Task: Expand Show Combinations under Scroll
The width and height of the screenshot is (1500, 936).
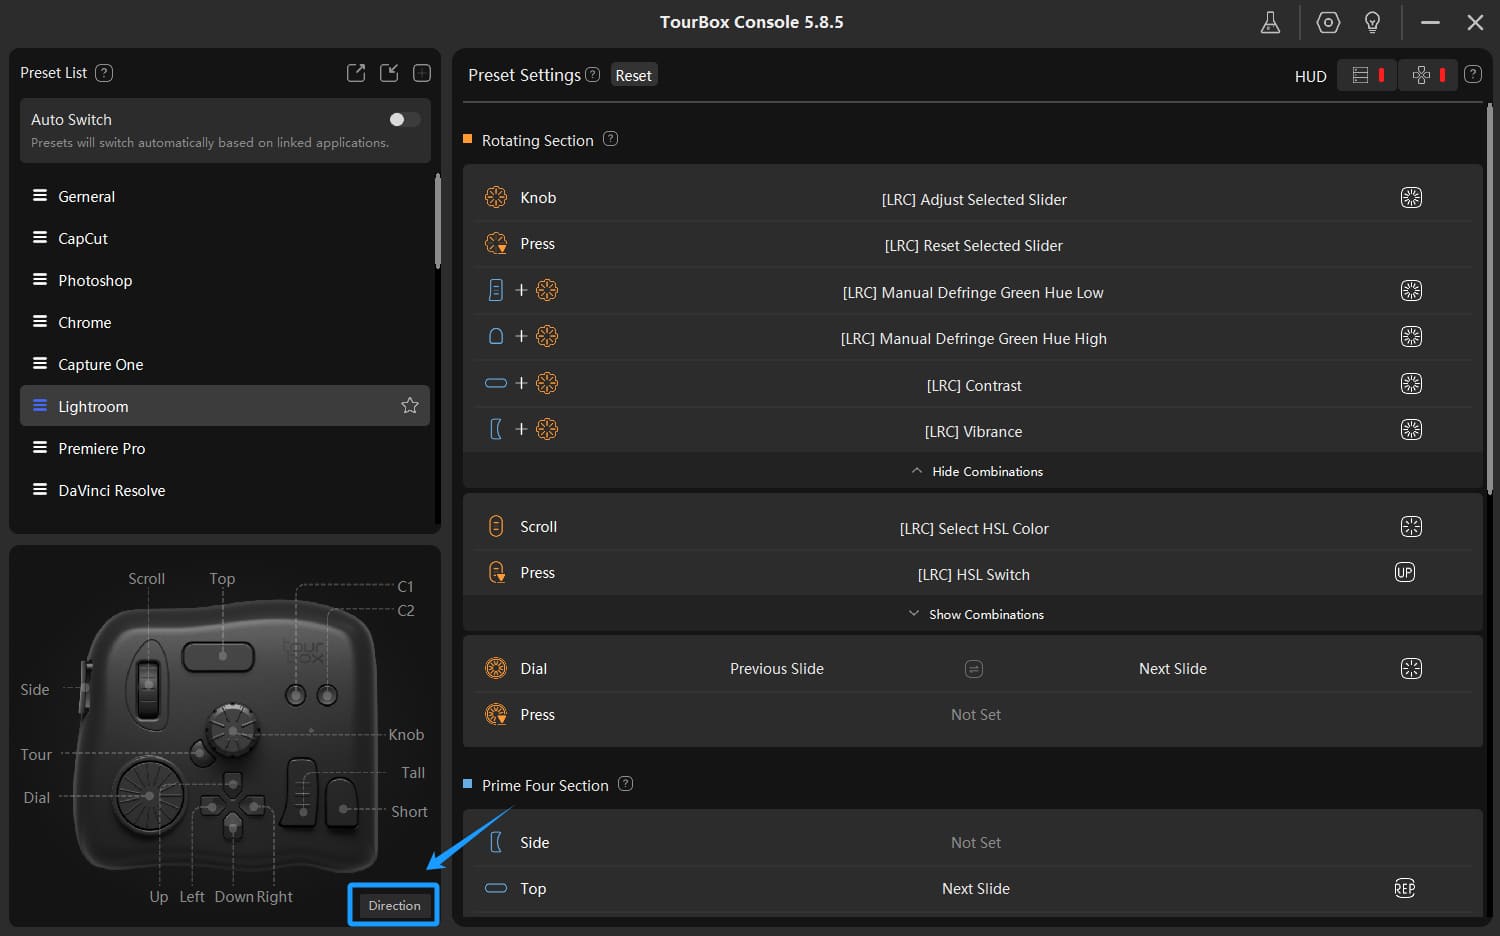Action: [x=976, y=614]
